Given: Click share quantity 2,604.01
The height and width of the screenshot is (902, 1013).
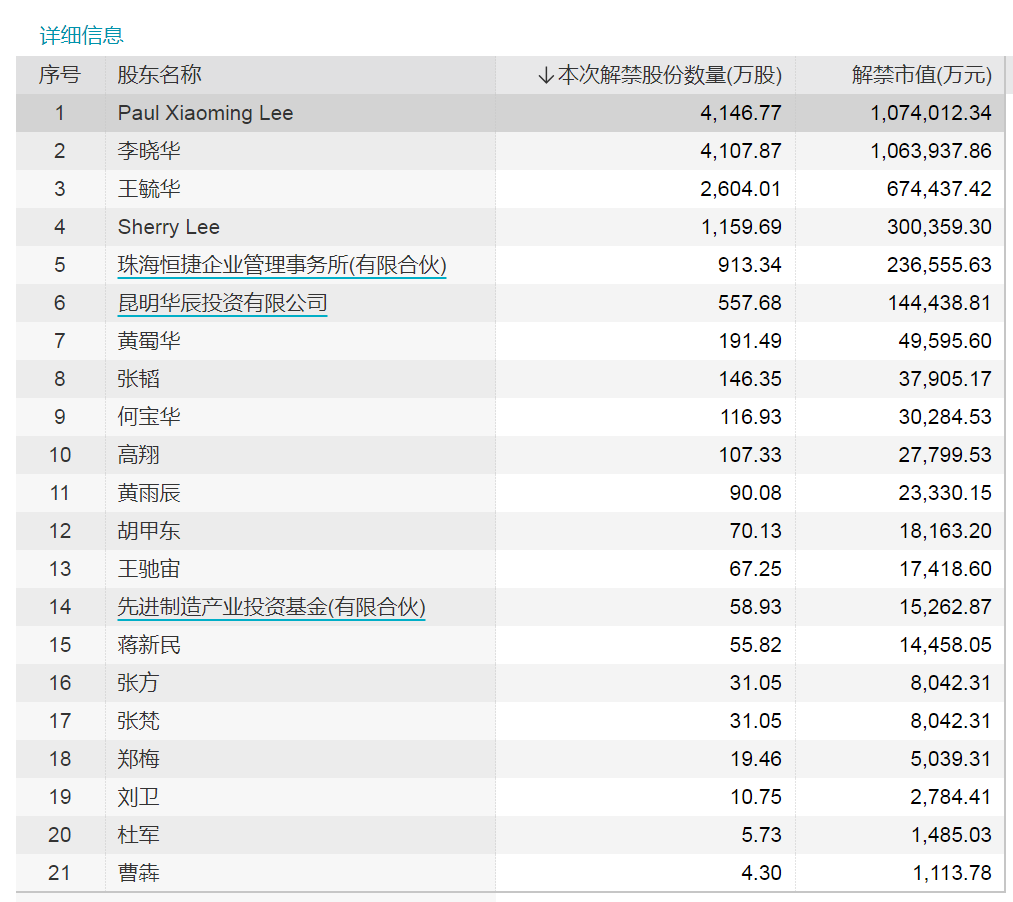Looking at the screenshot, I should pyautogui.click(x=741, y=189).
